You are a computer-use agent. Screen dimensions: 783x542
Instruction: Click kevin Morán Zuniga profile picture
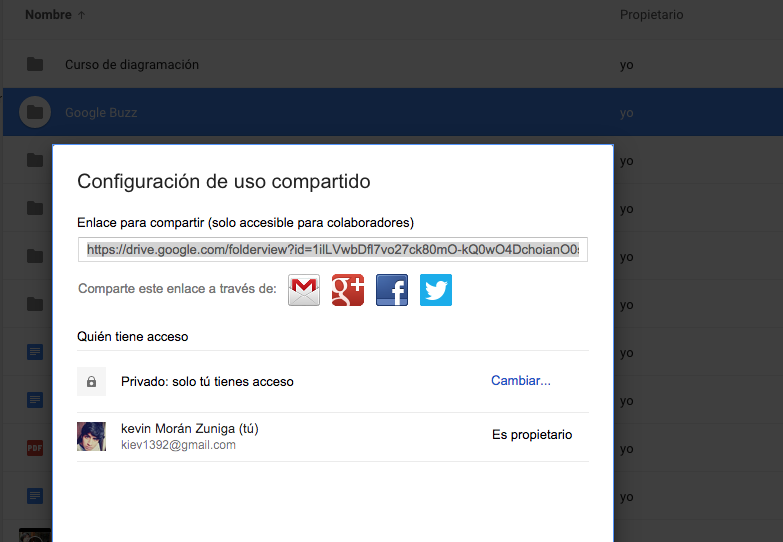click(x=91, y=436)
